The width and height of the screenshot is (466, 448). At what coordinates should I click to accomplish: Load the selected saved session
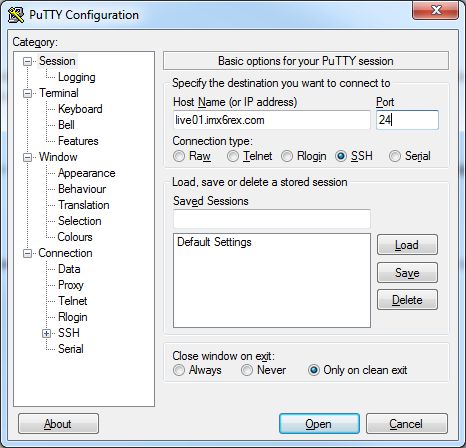(407, 245)
